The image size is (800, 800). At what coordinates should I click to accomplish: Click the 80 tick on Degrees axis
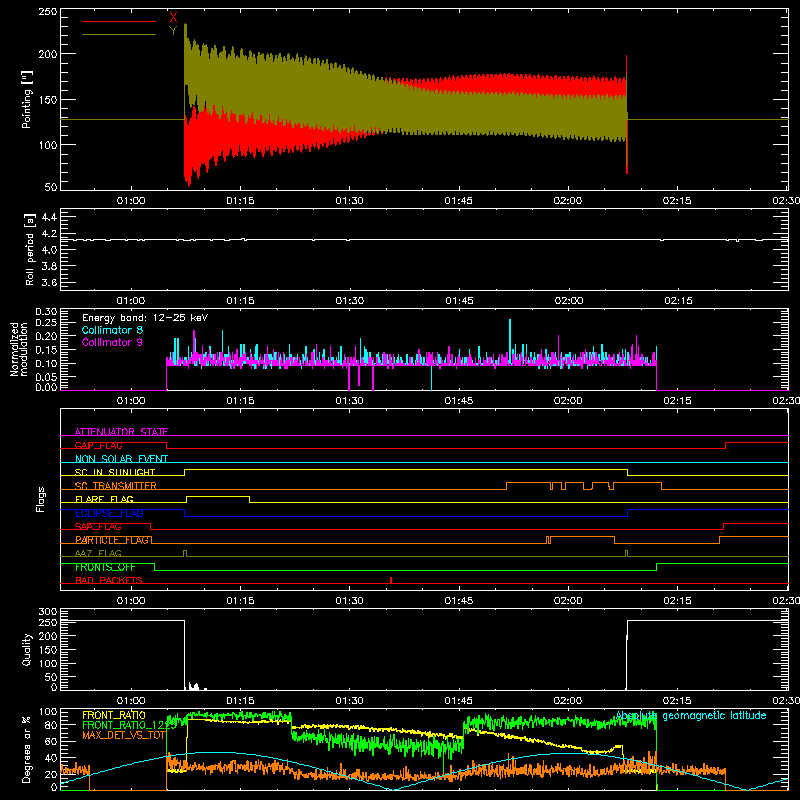[x=51, y=724]
